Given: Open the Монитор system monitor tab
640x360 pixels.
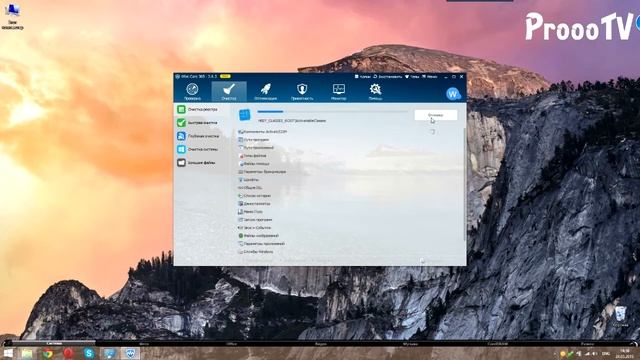Looking at the screenshot, I should click(339, 91).
